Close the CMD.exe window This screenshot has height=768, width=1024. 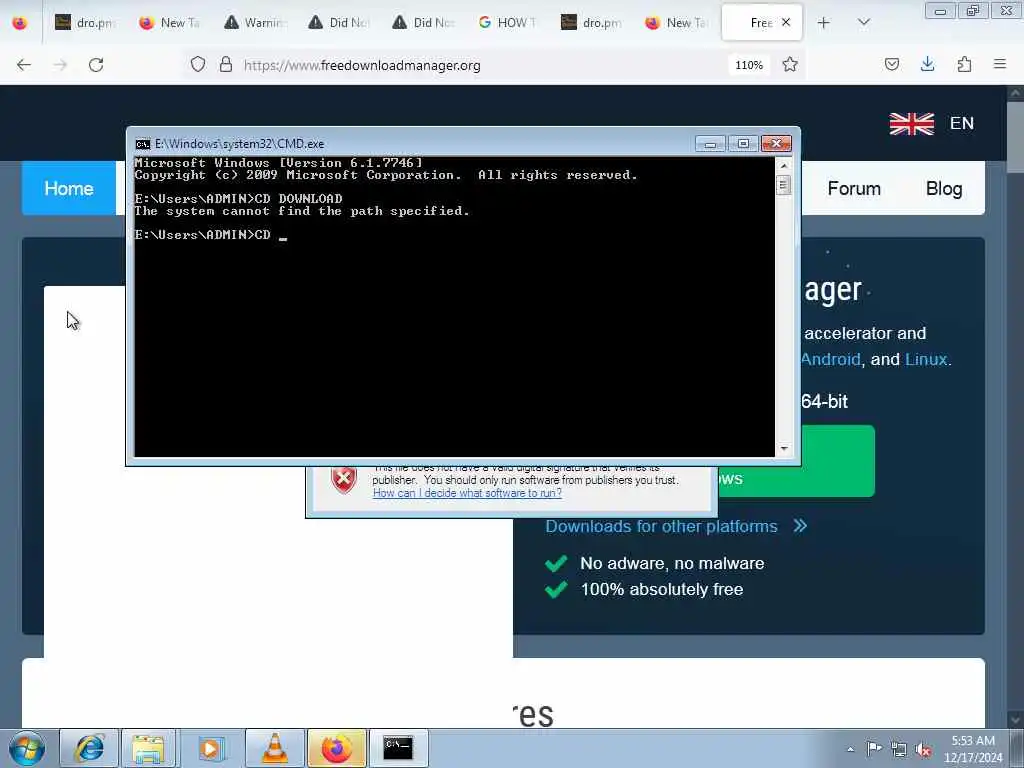776,144
